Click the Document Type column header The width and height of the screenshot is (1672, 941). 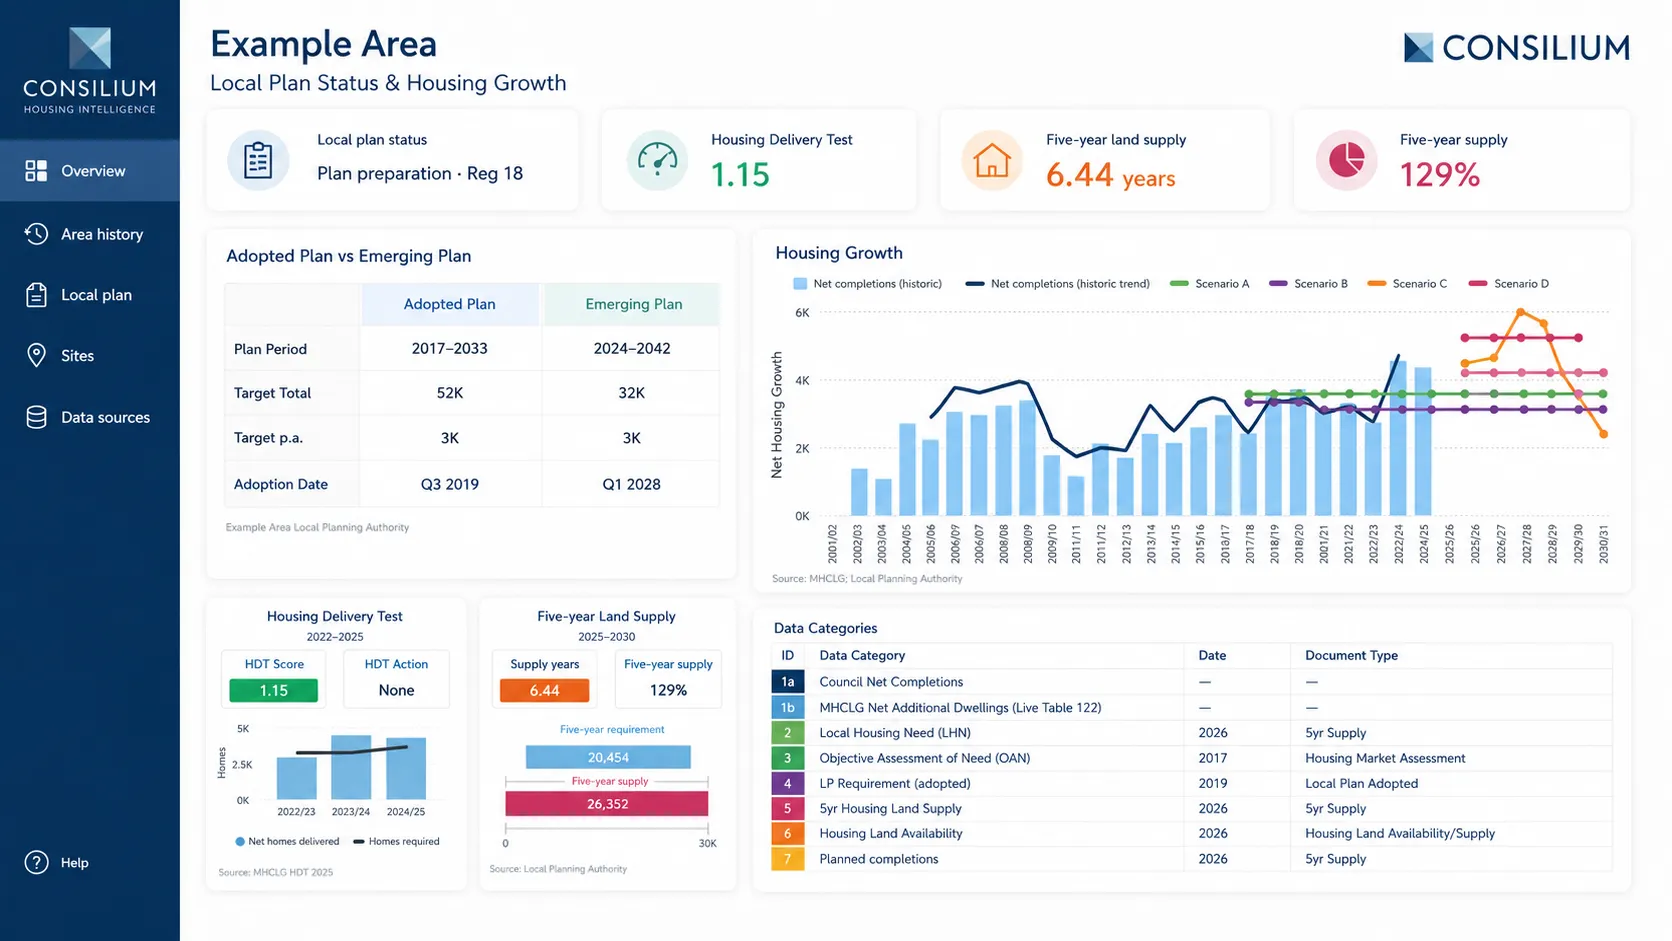(x=1351, y=656)
